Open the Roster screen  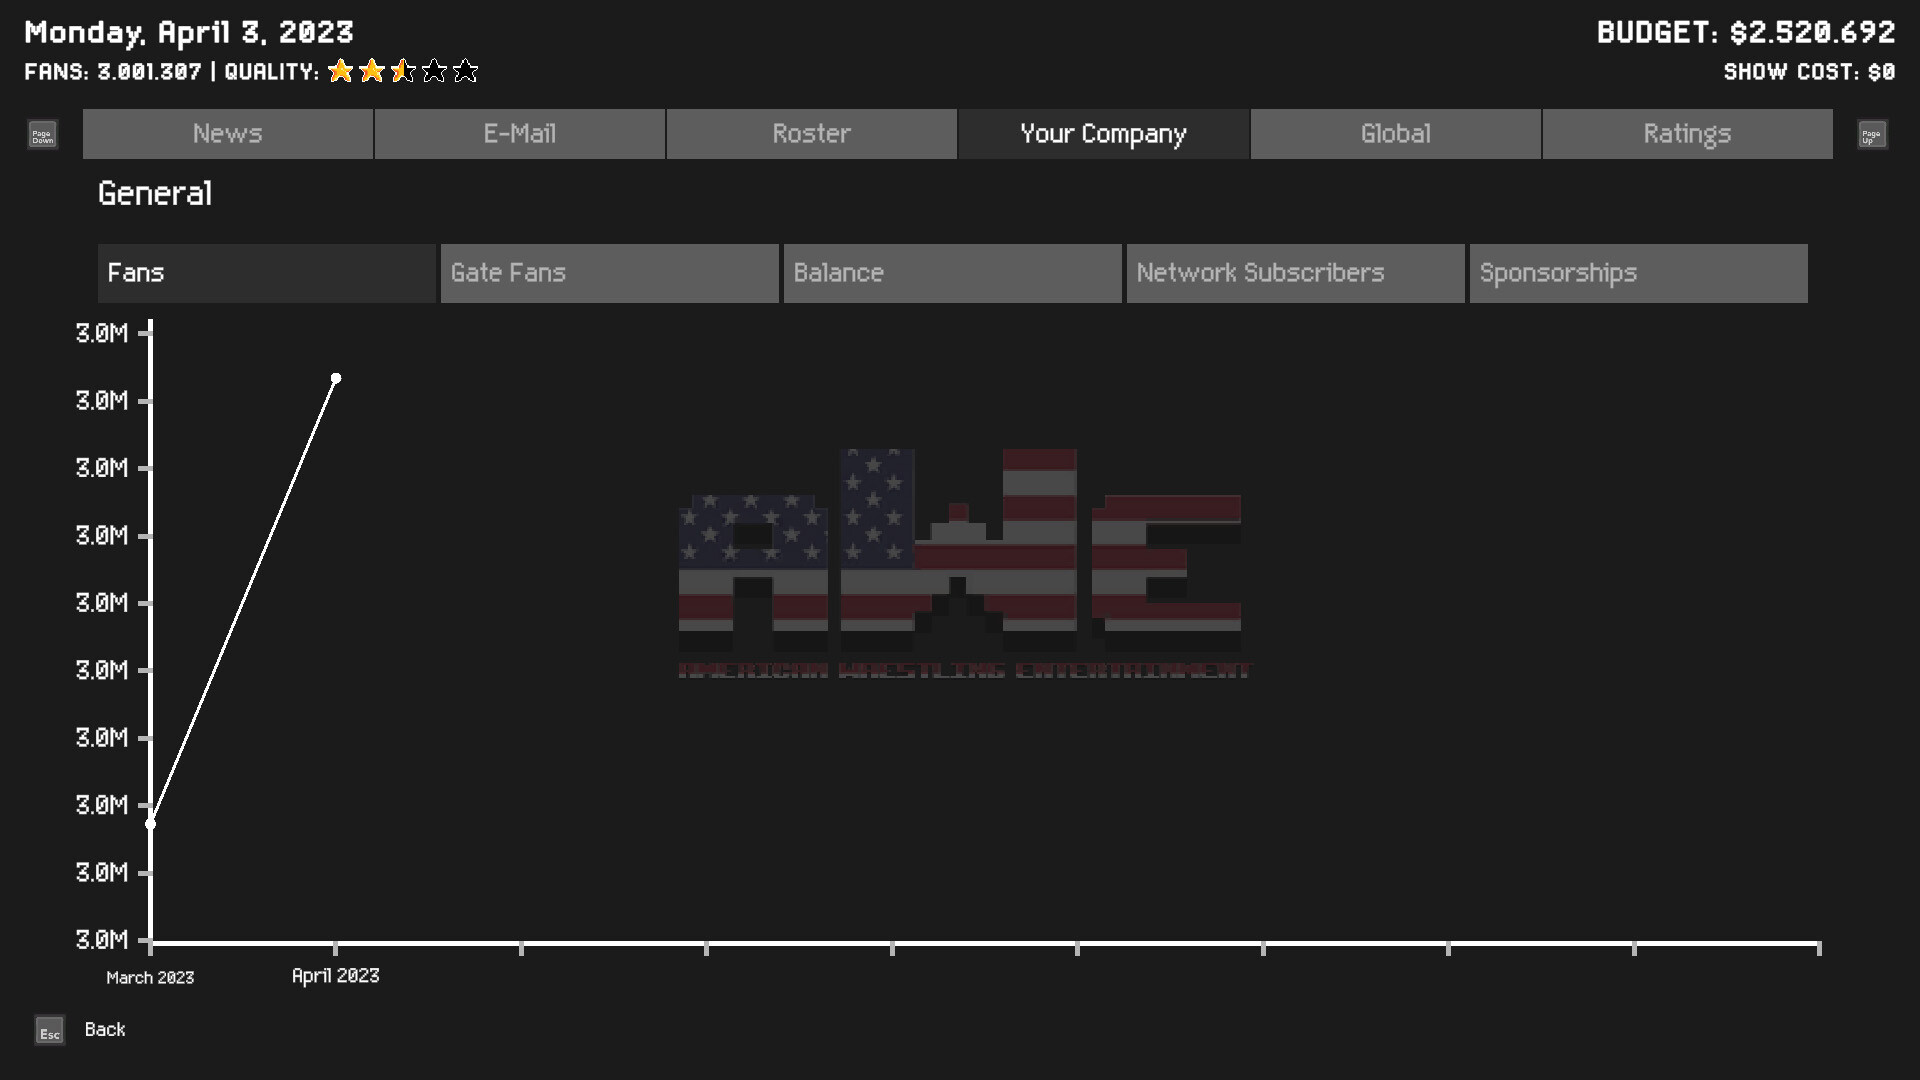(x=811, y=133)
